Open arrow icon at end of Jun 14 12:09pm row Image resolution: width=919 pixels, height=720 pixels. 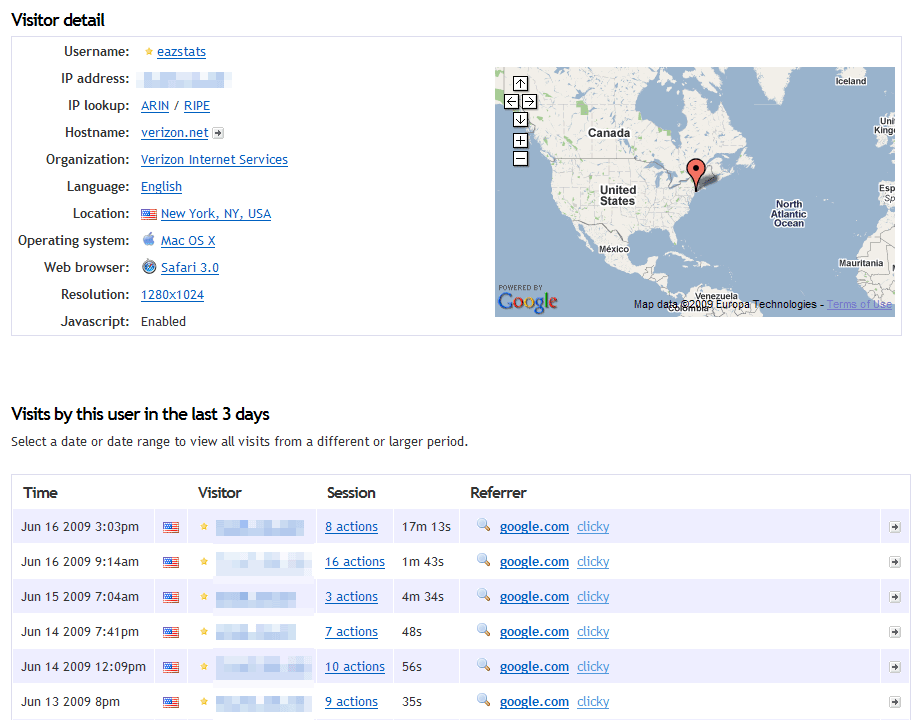894,667
